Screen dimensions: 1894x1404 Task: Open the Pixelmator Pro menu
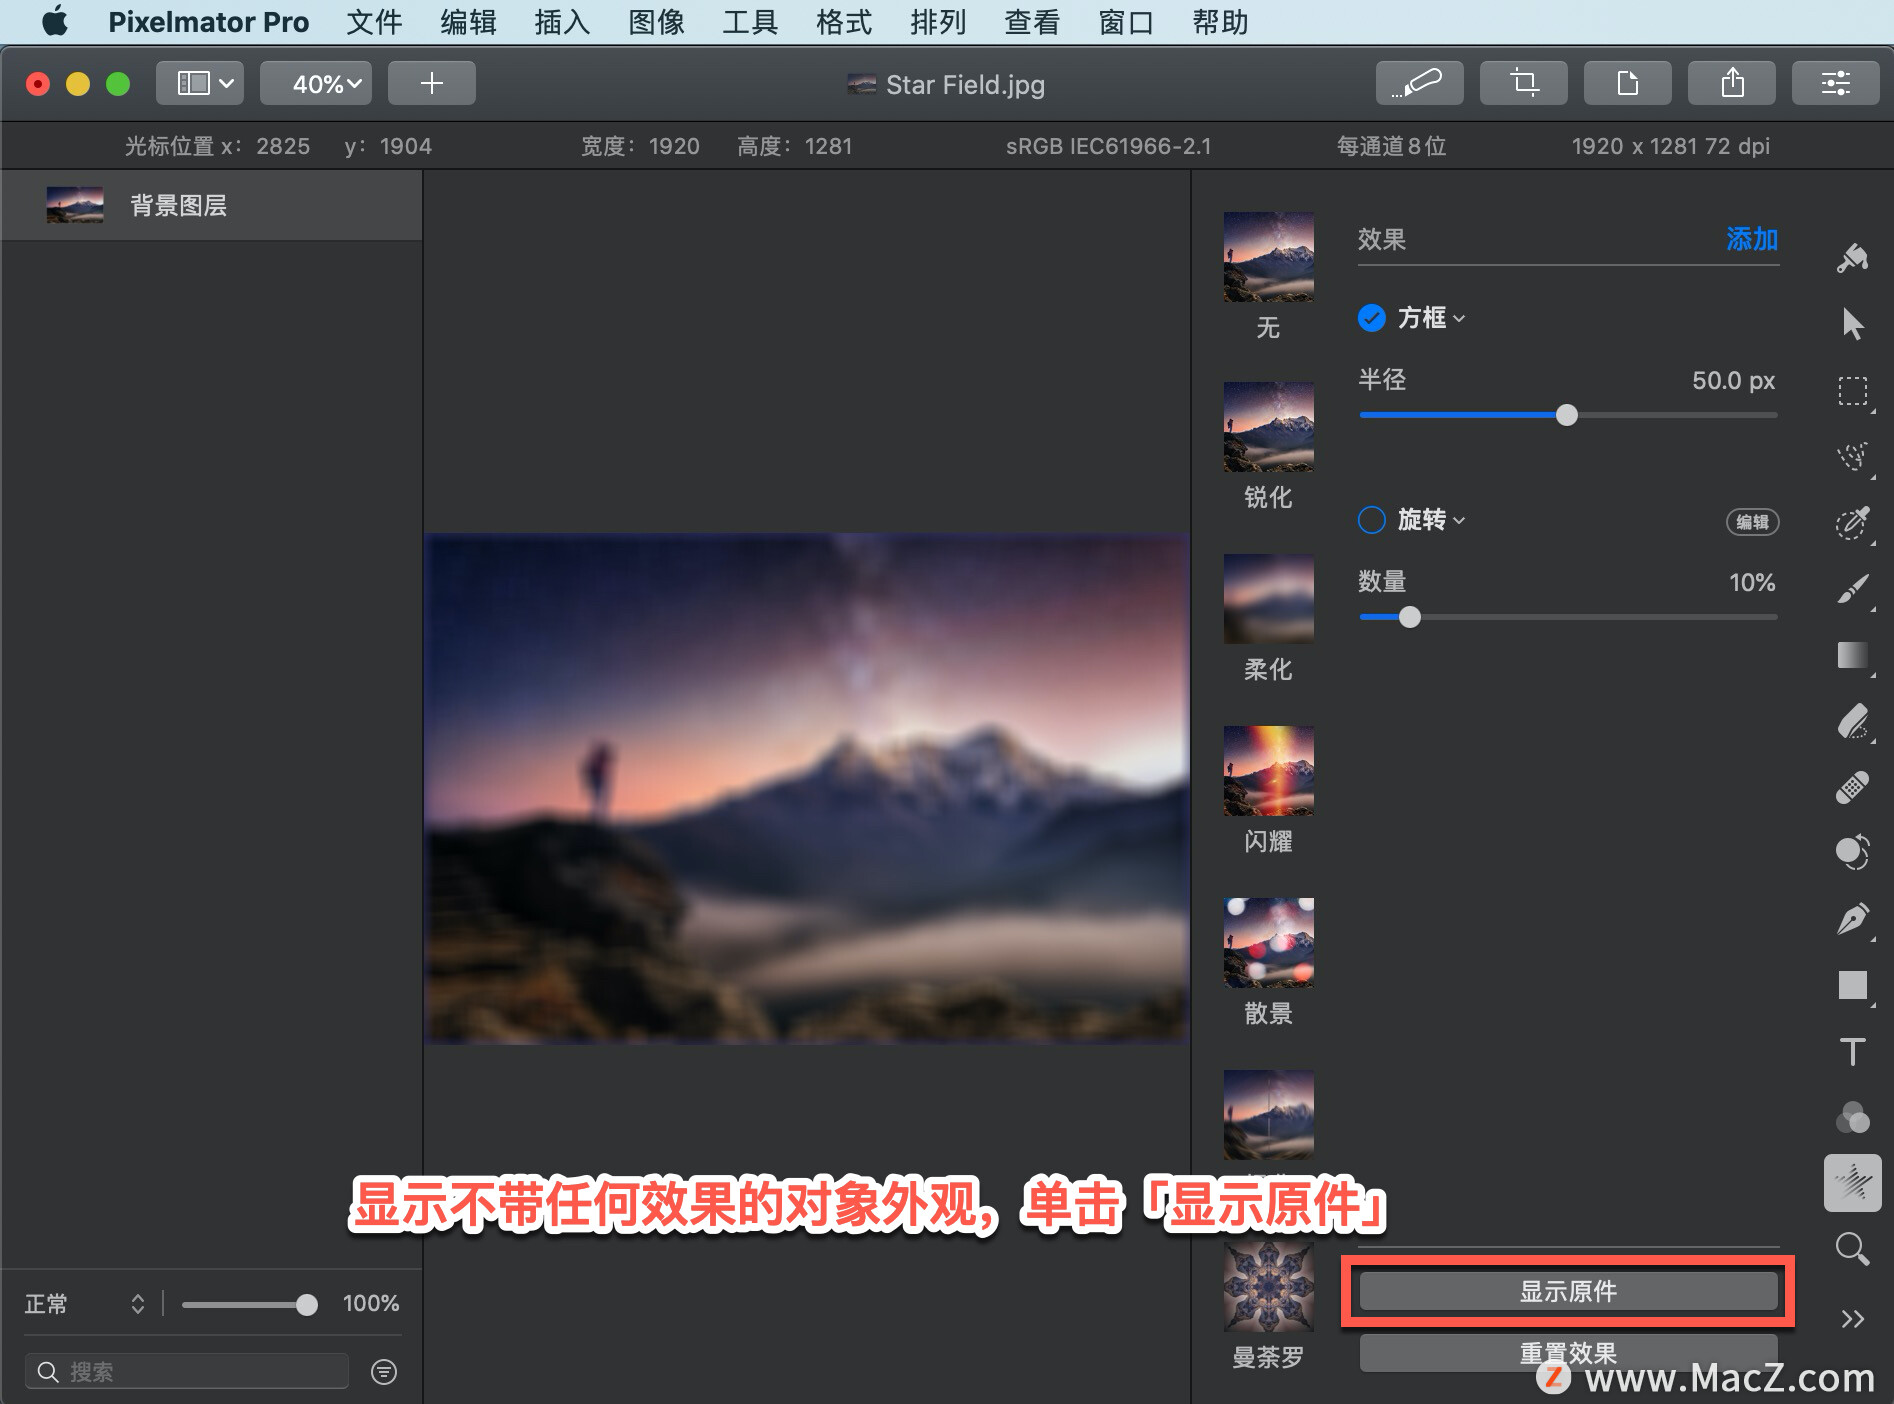coord(208,21)
